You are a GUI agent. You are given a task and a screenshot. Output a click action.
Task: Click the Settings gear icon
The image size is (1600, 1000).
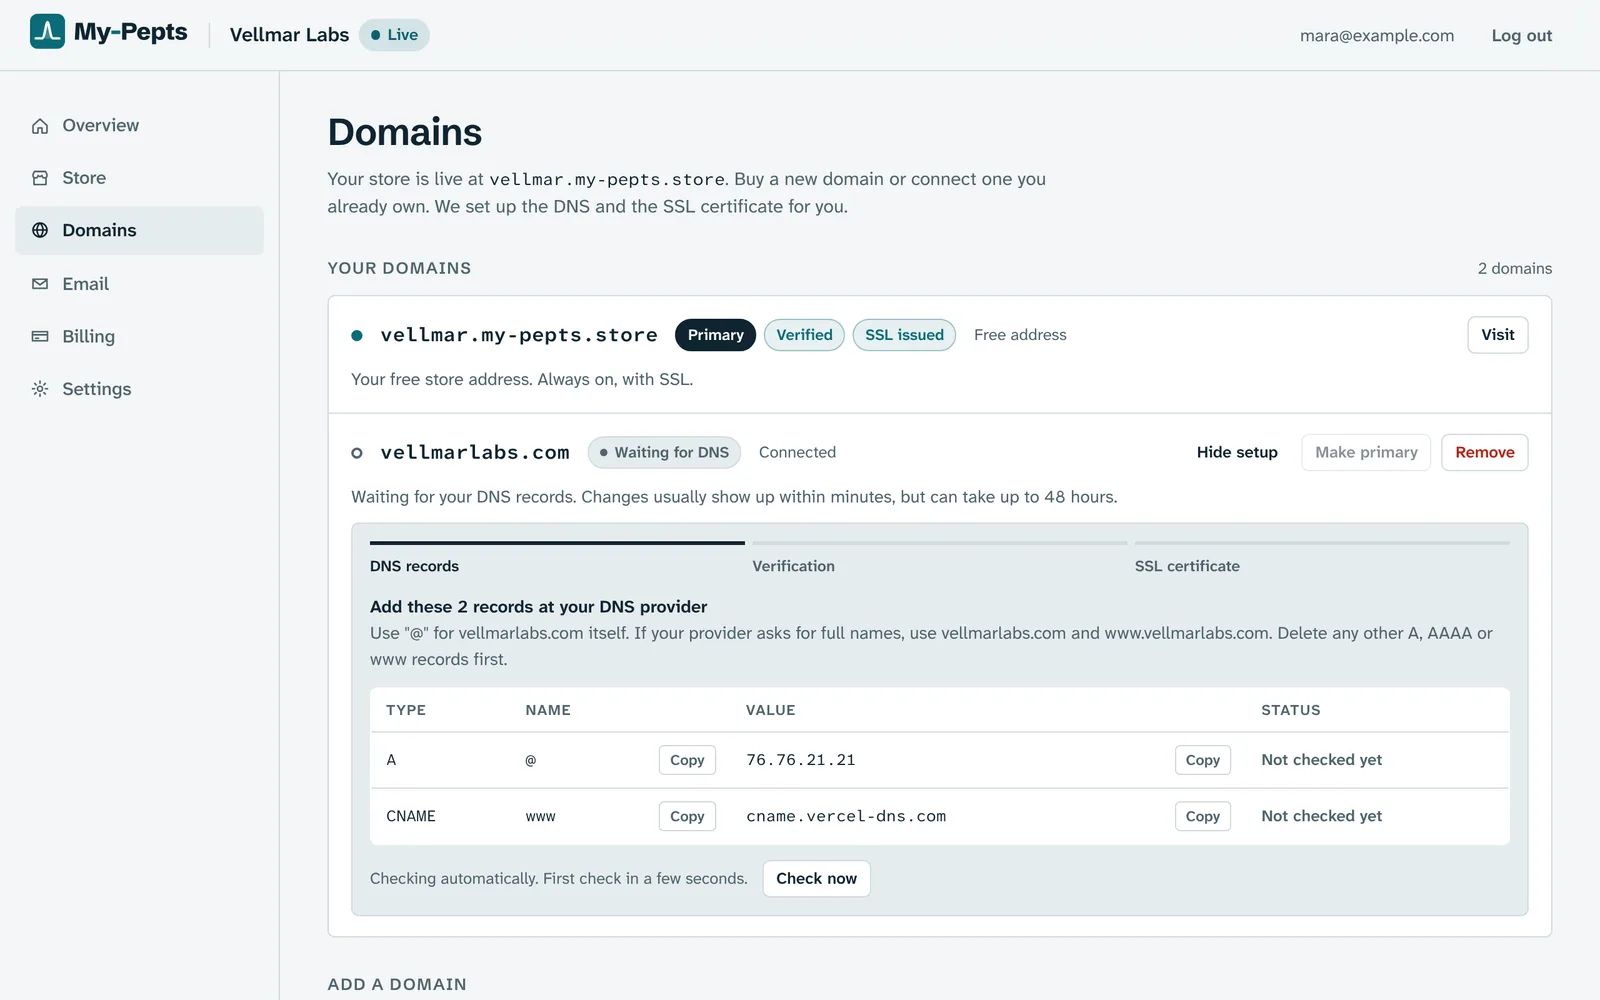click(x=40, y=389)
